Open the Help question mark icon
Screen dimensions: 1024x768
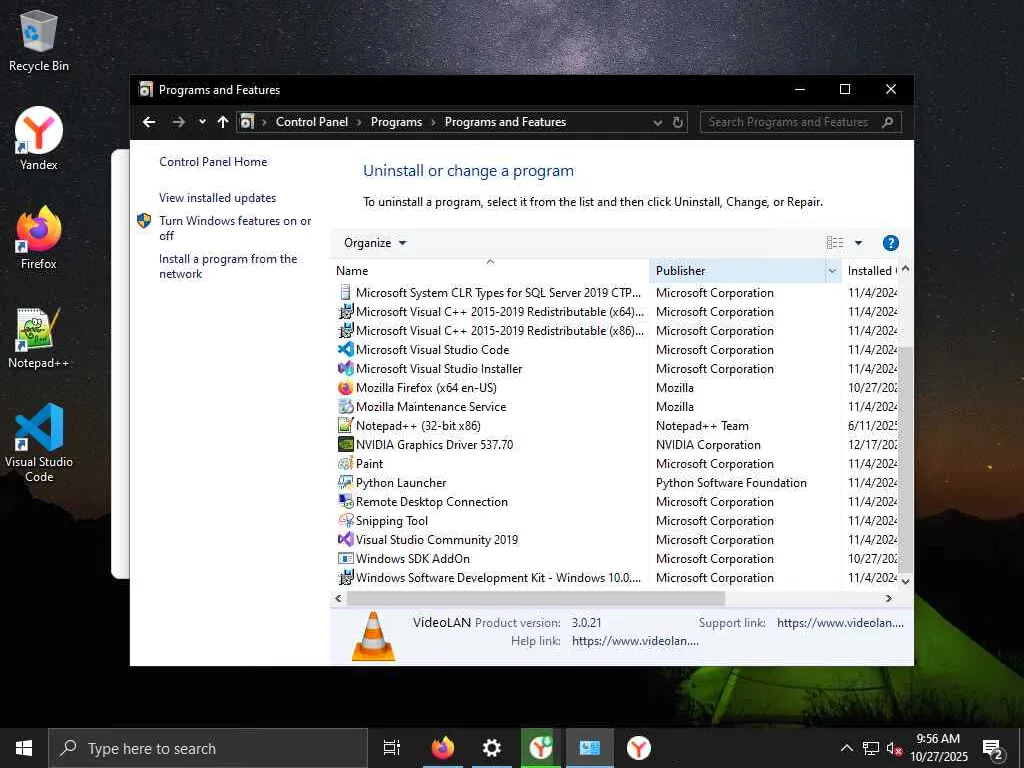(x=890, y=243)
